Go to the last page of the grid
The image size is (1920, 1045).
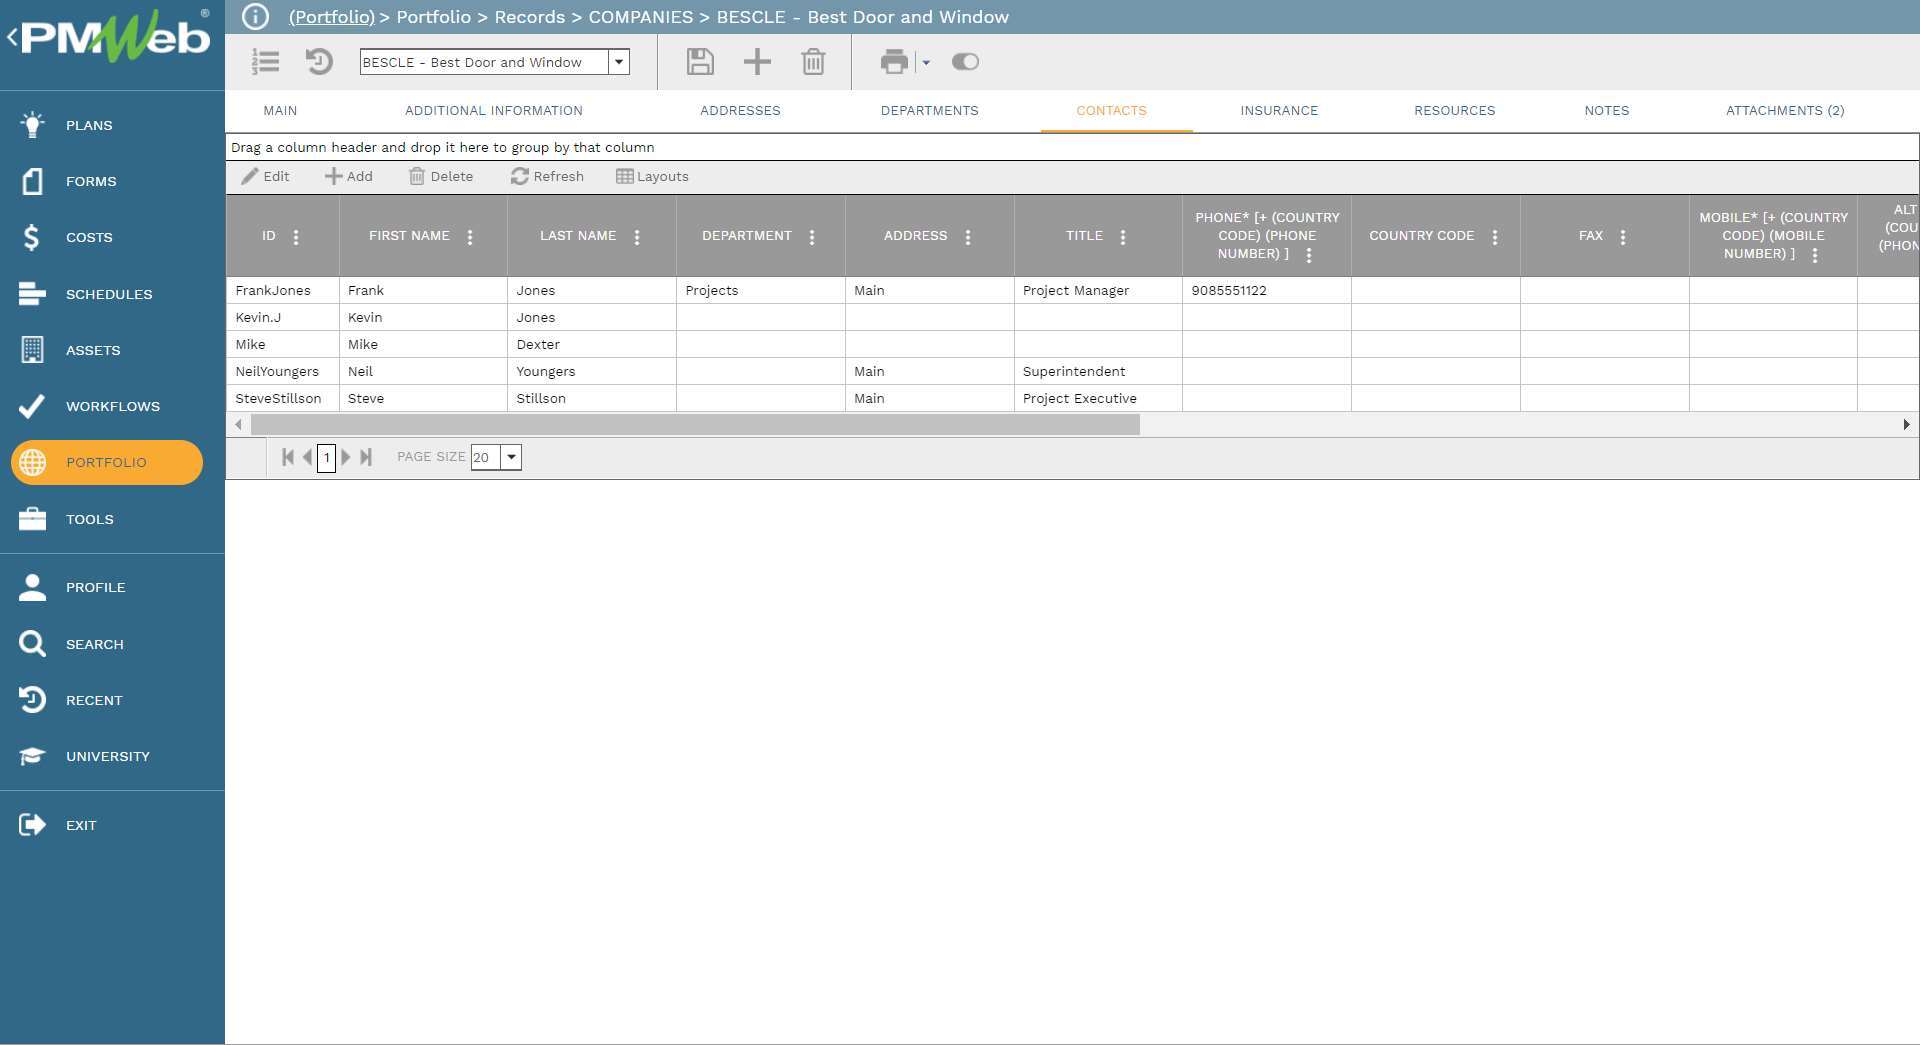pos(366,457)
